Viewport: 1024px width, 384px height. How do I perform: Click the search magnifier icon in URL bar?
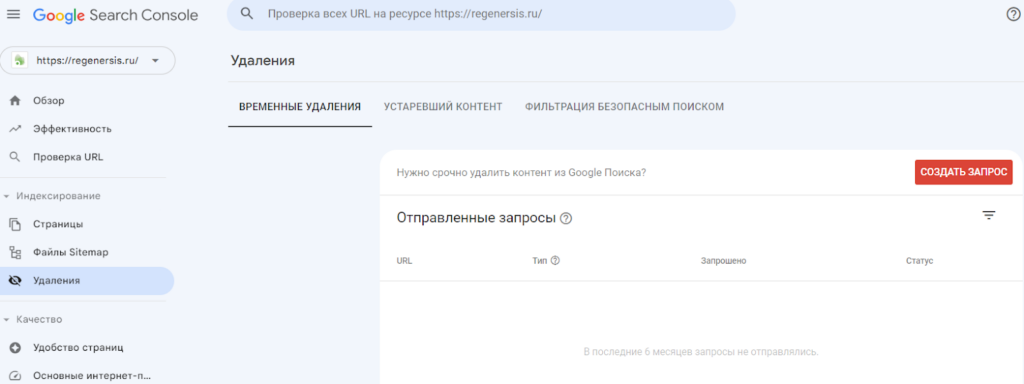tap(247, 14)
